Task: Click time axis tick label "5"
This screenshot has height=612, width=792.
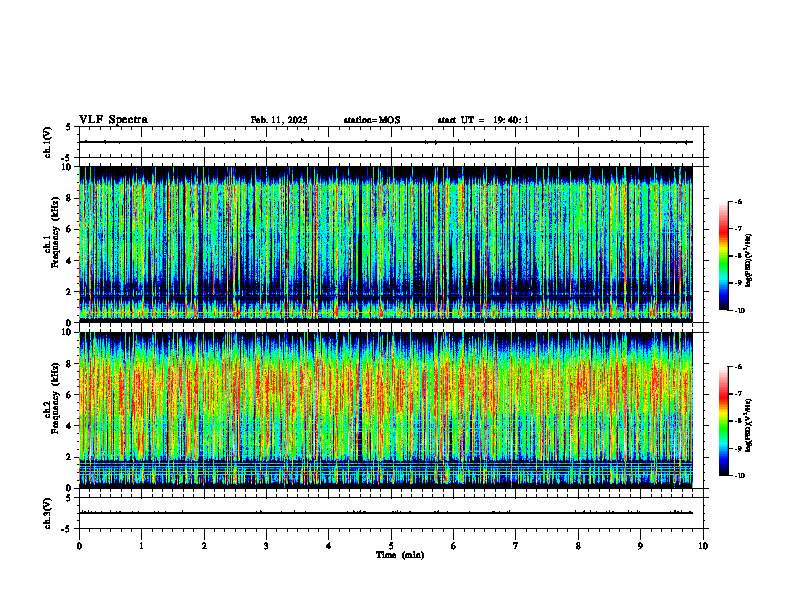Action: pos(391,546)
